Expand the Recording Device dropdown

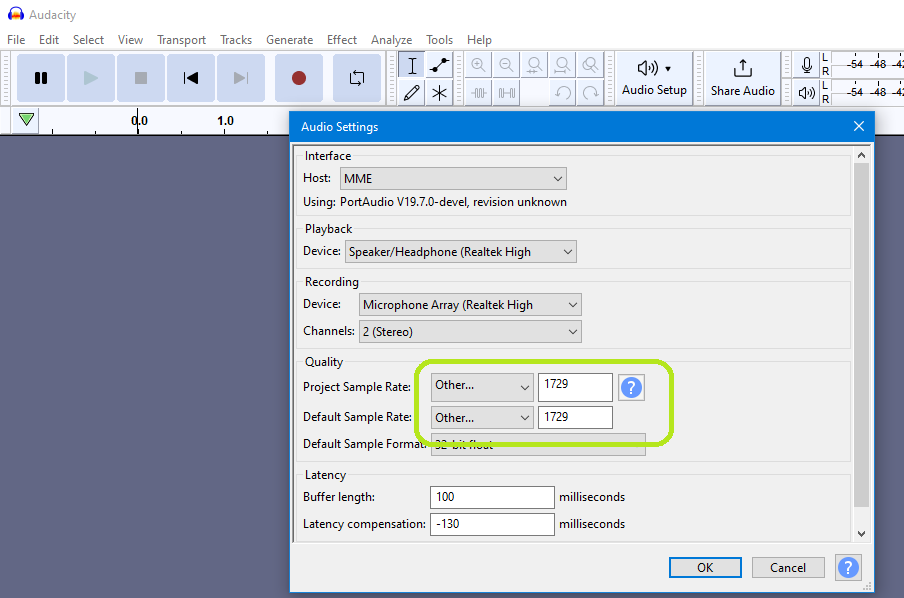[x=470, y=304]
